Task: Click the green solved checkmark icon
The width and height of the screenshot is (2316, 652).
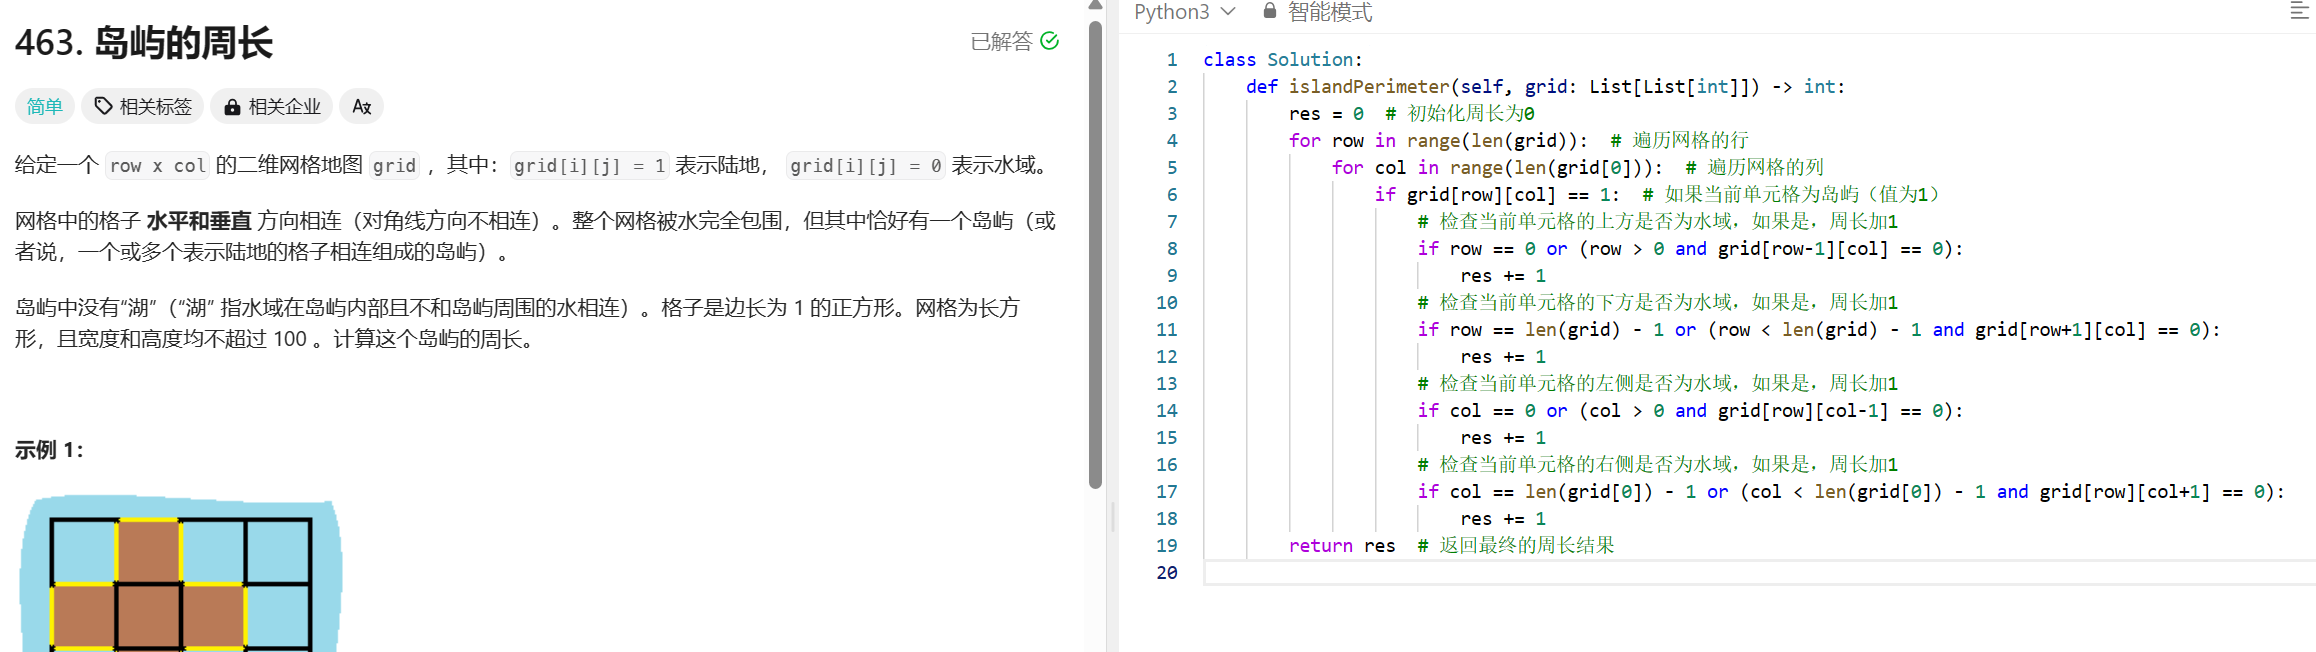Action: tap(1049, 41)
